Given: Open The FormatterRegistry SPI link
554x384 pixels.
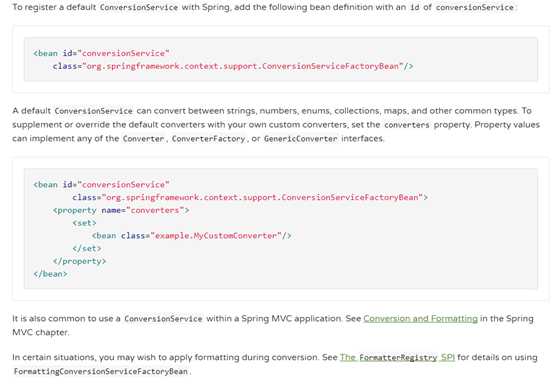Looking at the screenshot, I should pyautogui.click(x=397, y=358).
